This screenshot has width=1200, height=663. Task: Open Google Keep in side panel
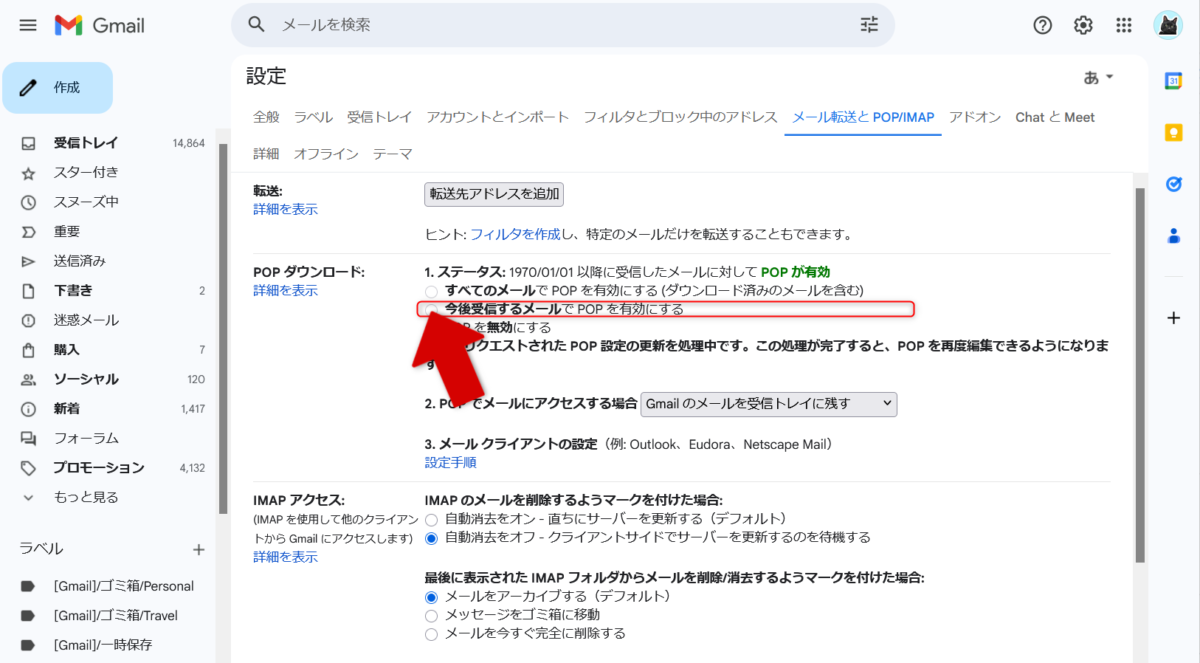click(1174, 132)
